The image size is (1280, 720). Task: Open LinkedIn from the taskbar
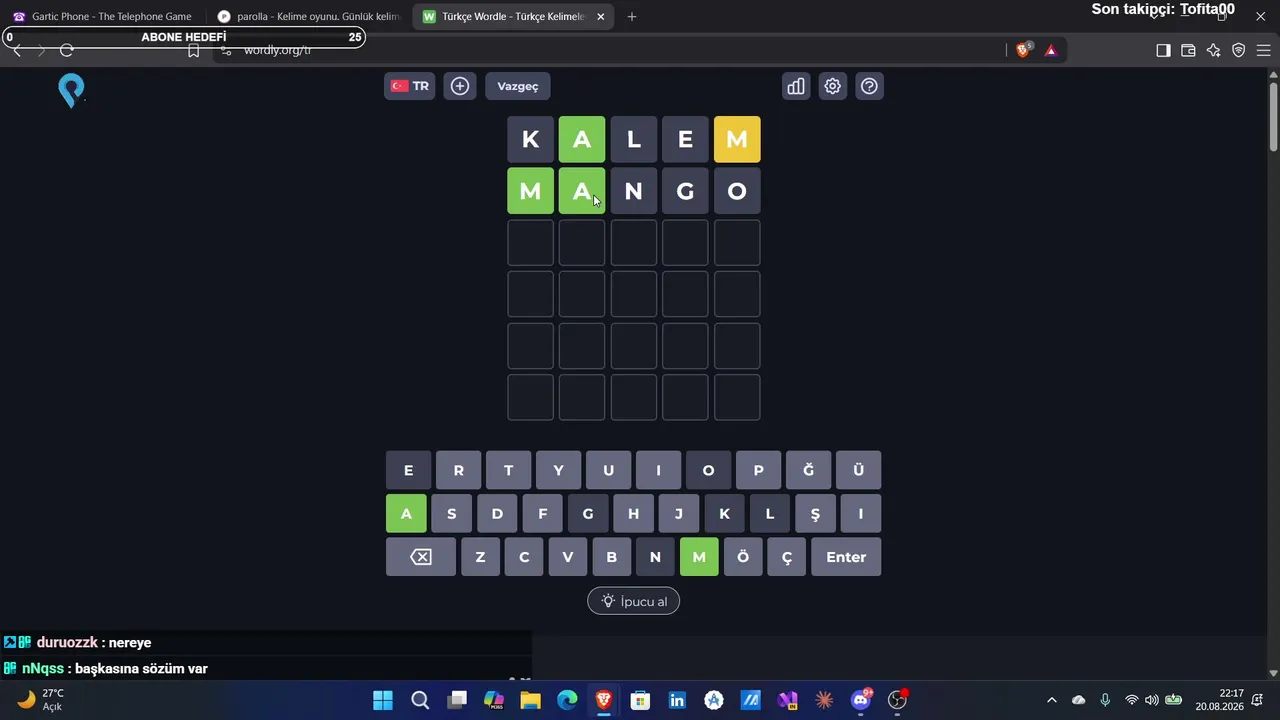pyautogui.click(x=677, y=700)
